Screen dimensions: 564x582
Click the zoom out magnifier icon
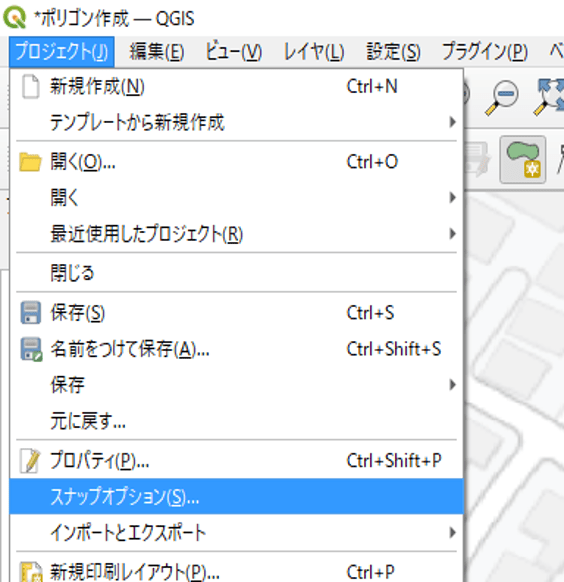(502, 97)
